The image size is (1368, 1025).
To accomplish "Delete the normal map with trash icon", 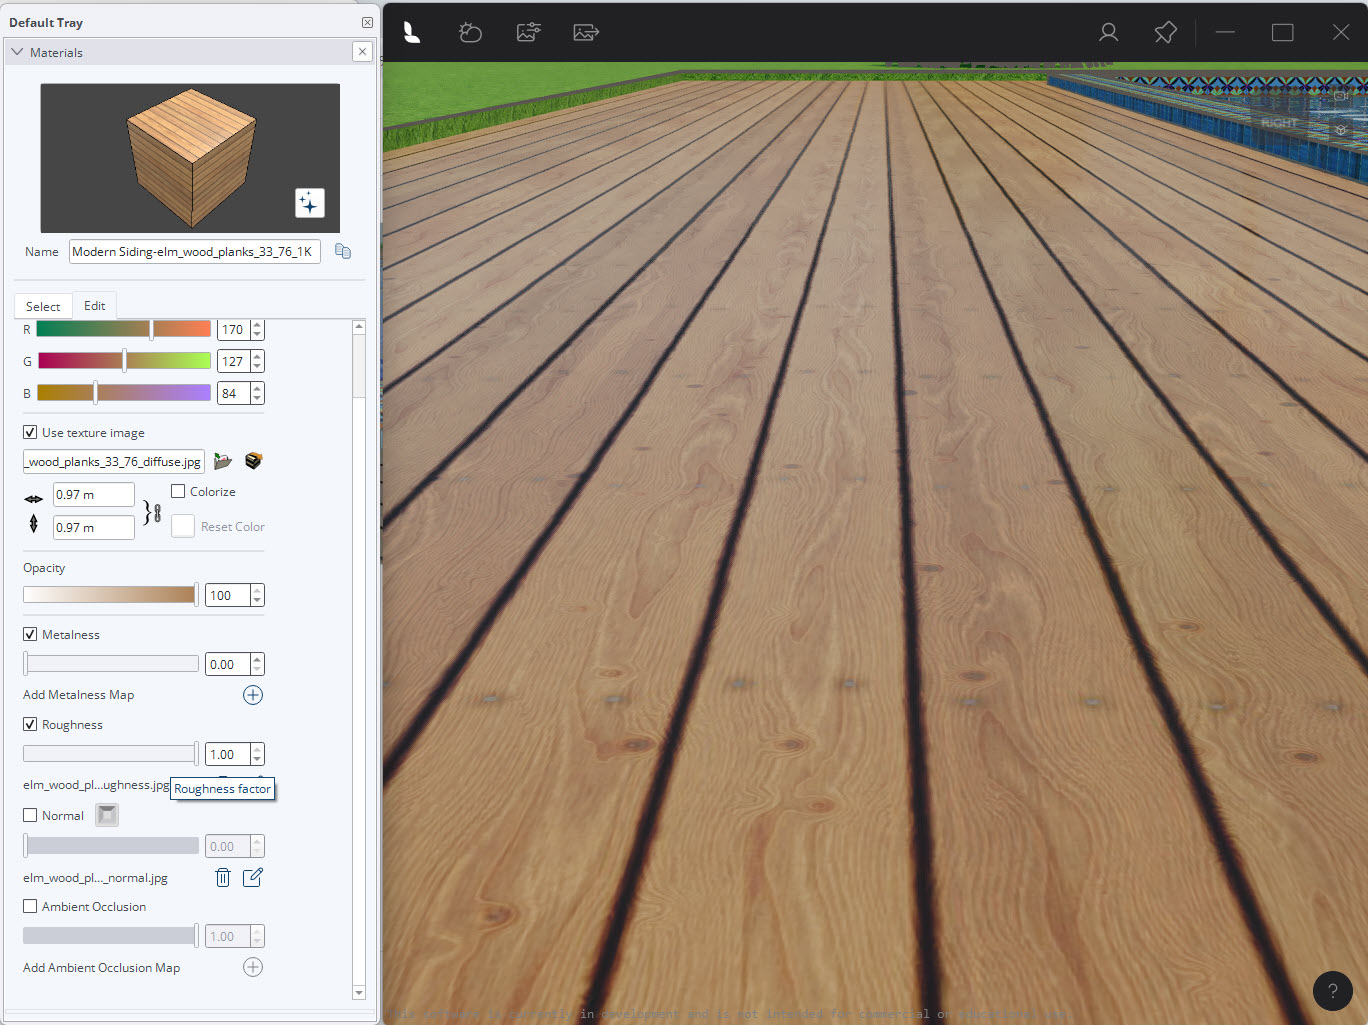I will (223, 877).
